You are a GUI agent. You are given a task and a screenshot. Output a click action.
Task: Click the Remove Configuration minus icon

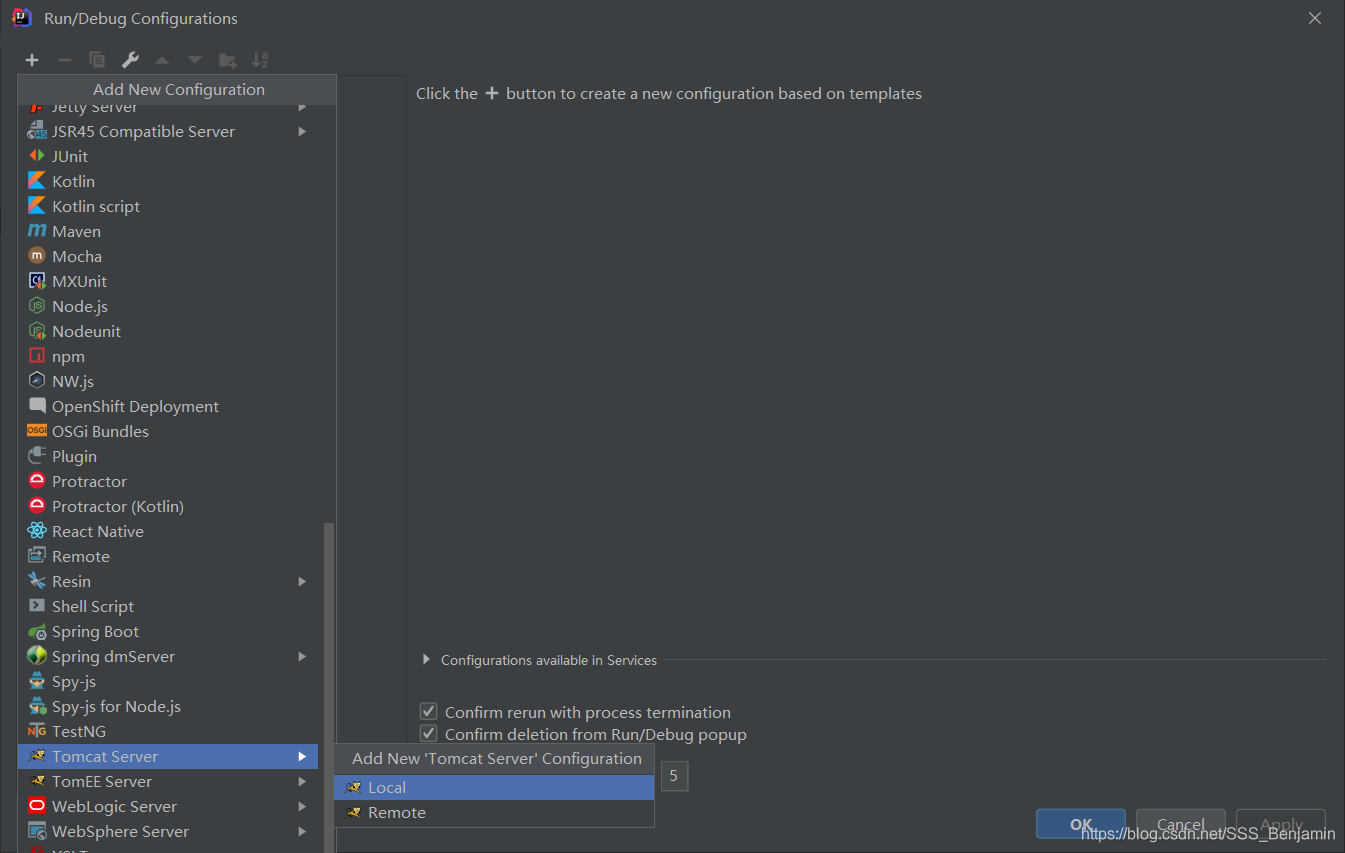(64, 60)
